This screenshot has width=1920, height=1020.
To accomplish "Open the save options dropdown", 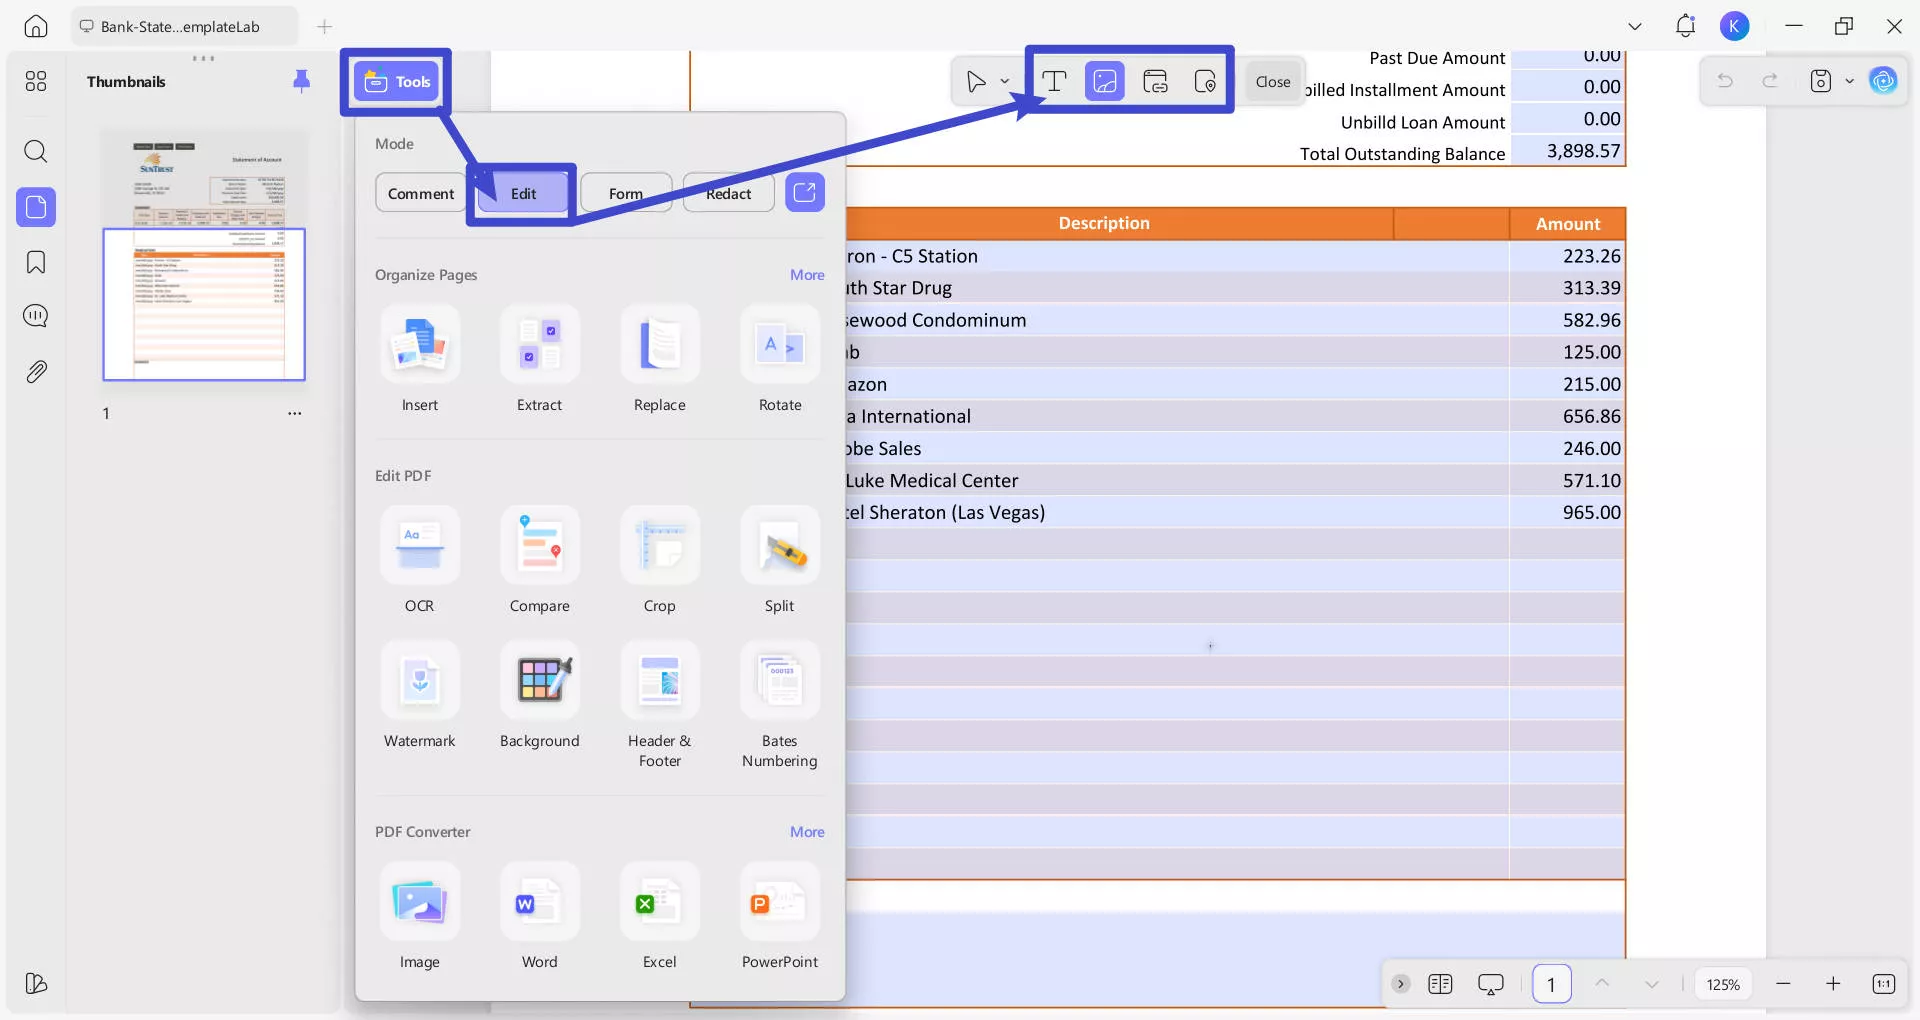I will [1849, 81].
